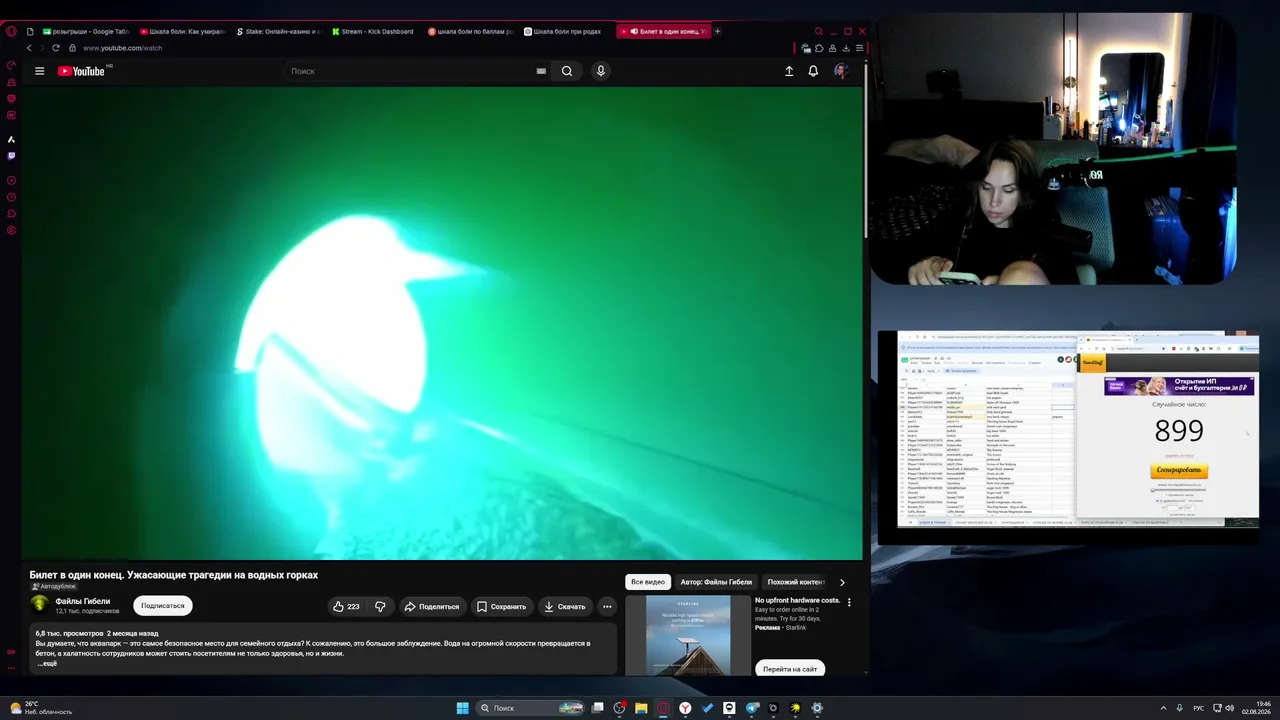Share the video via Поделиться
Viewport: 1280px width, 720px height.
click(x=431, y=606)
